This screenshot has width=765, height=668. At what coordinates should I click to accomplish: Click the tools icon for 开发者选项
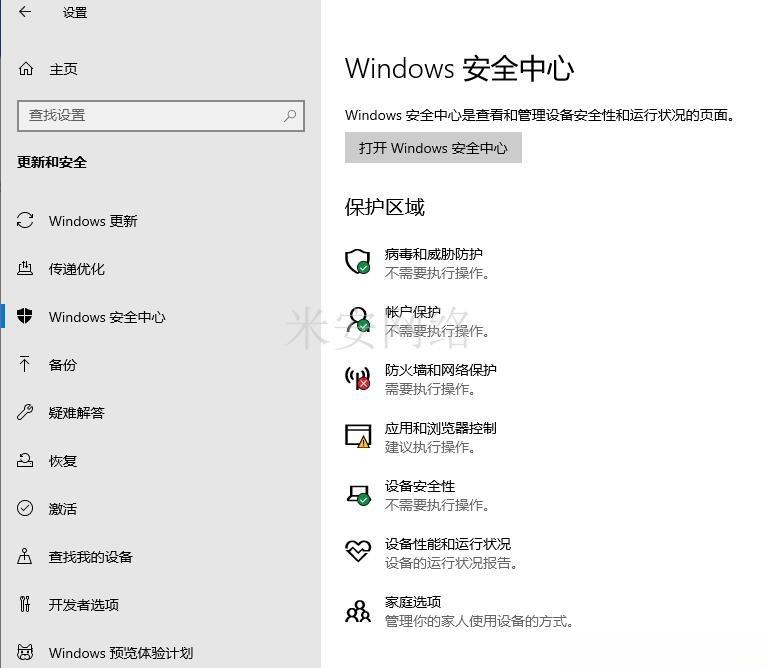click(x=24, y=604)
